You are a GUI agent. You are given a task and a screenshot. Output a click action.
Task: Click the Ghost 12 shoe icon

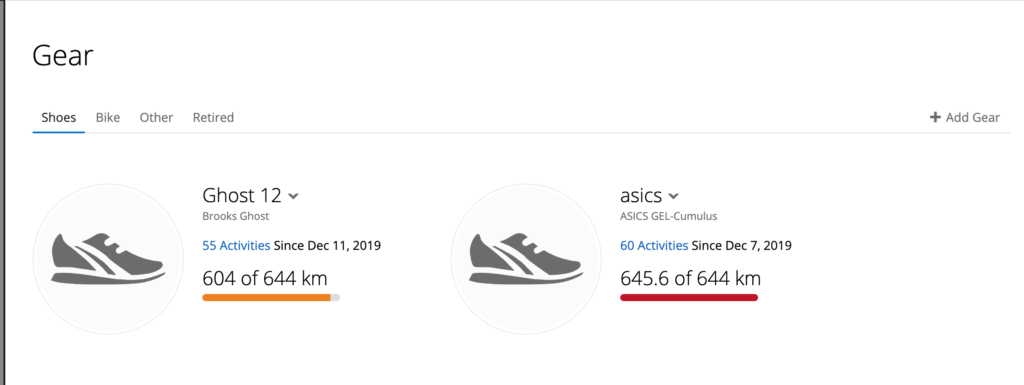point(108,259)
